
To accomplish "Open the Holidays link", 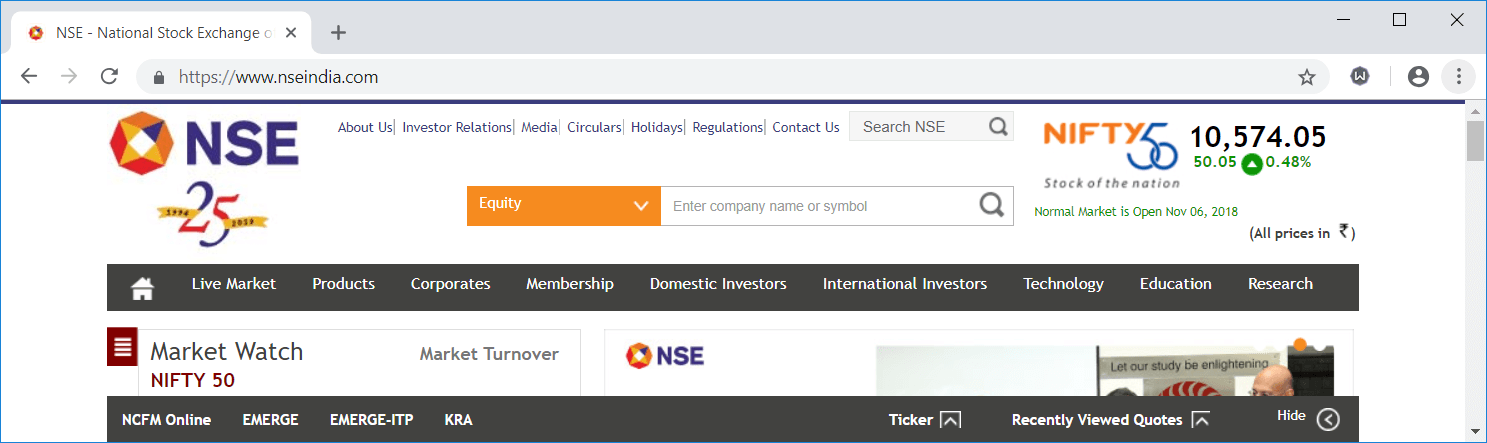I will [657, 127].
